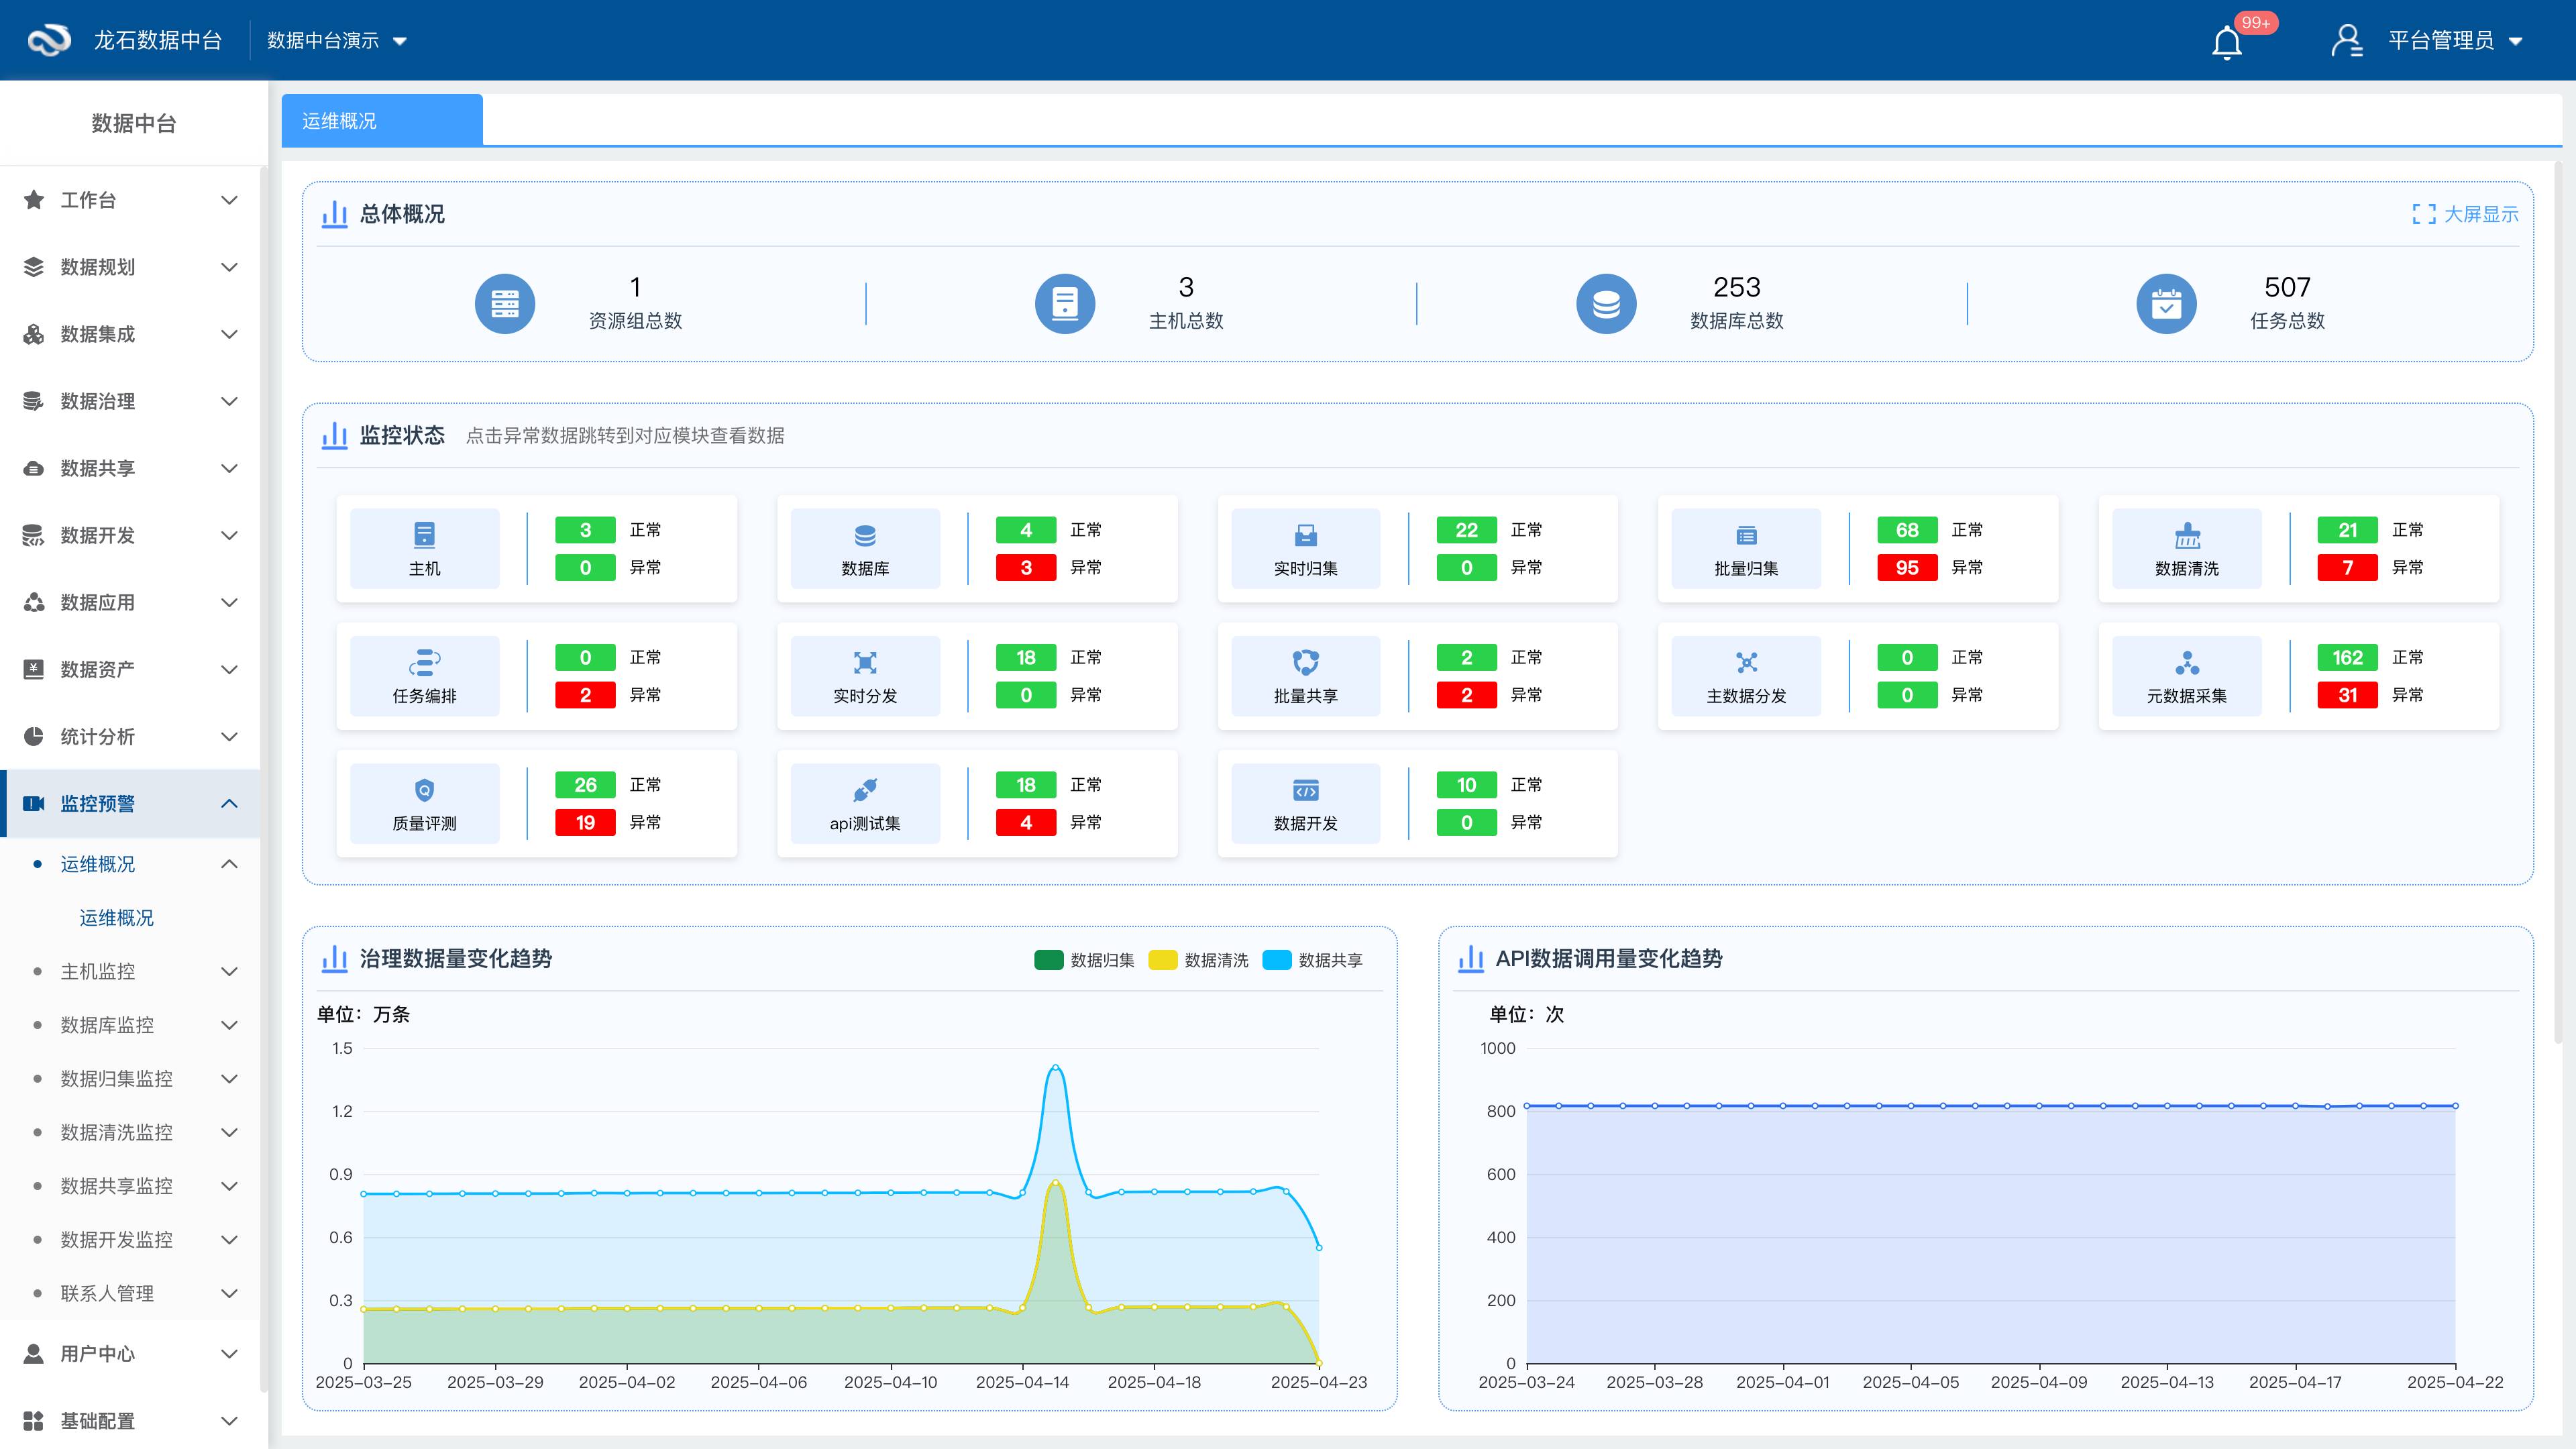Click the 2025-04-14 peak point on 数据共享 line

[x=1055, y=1068]
